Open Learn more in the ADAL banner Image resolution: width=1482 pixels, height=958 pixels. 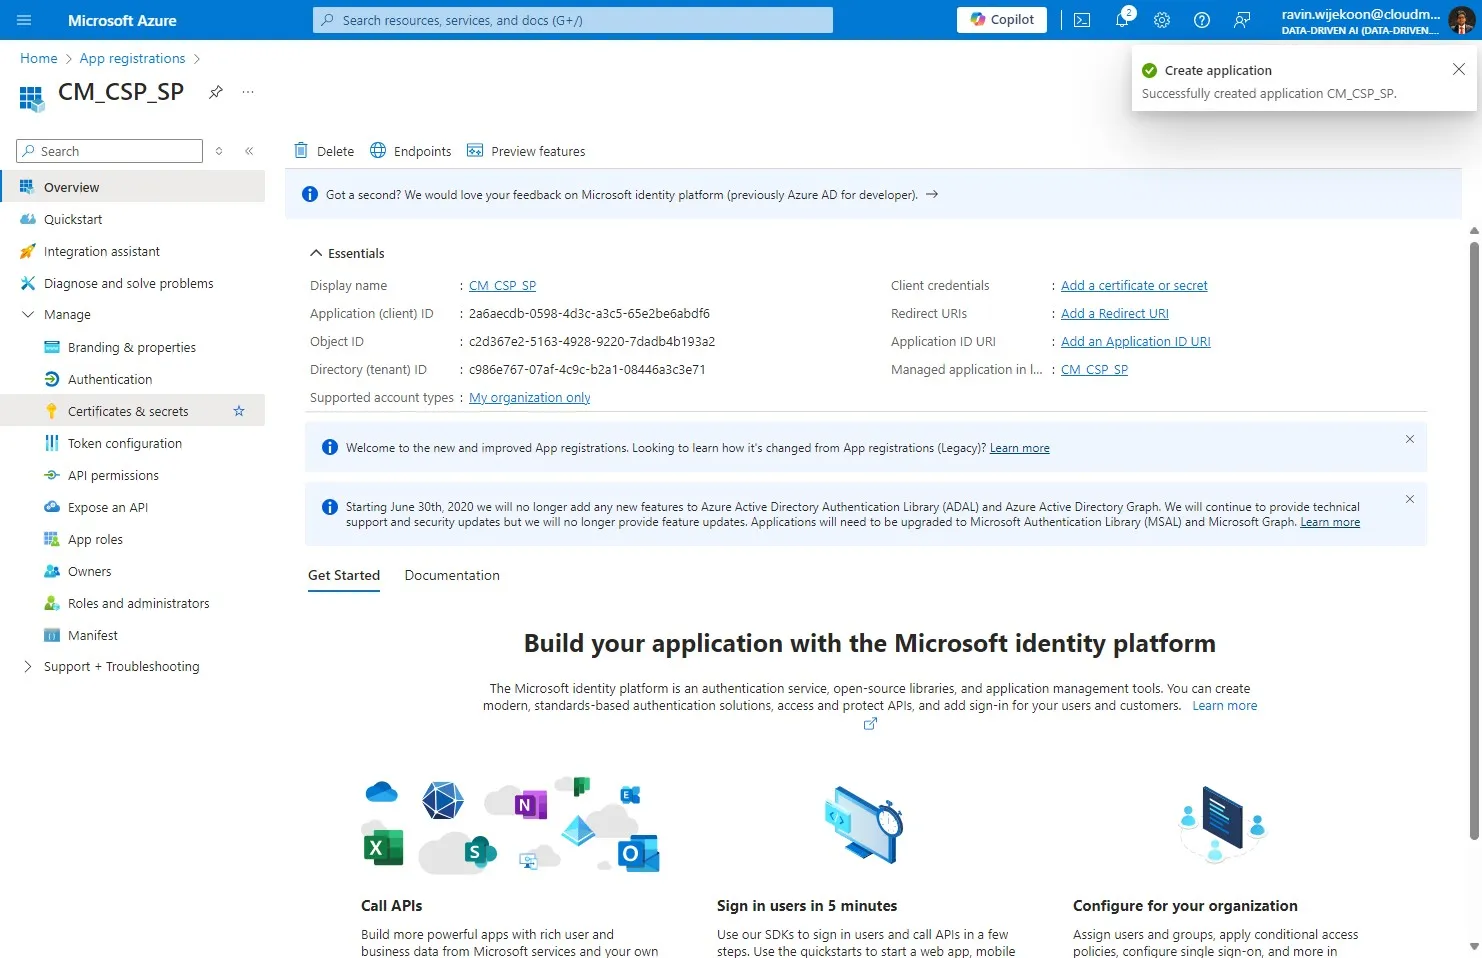pos(1330,522)
